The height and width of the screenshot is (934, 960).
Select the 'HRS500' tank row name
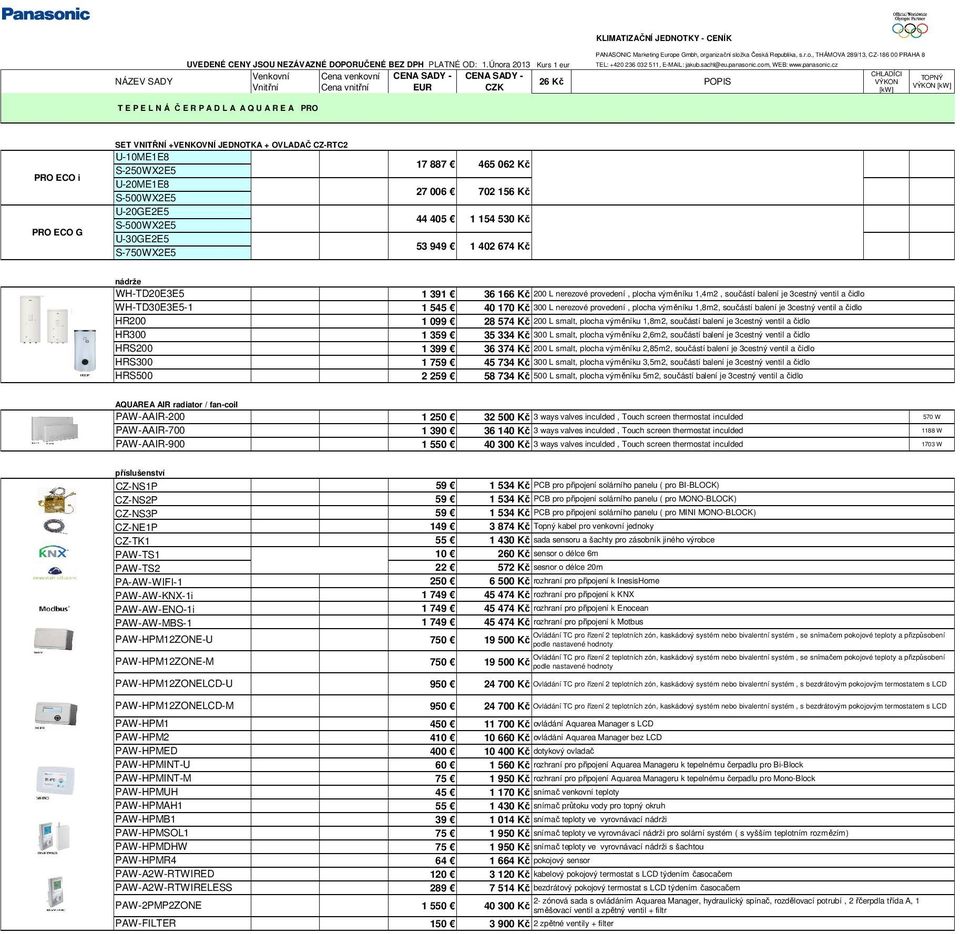[134, 376]
